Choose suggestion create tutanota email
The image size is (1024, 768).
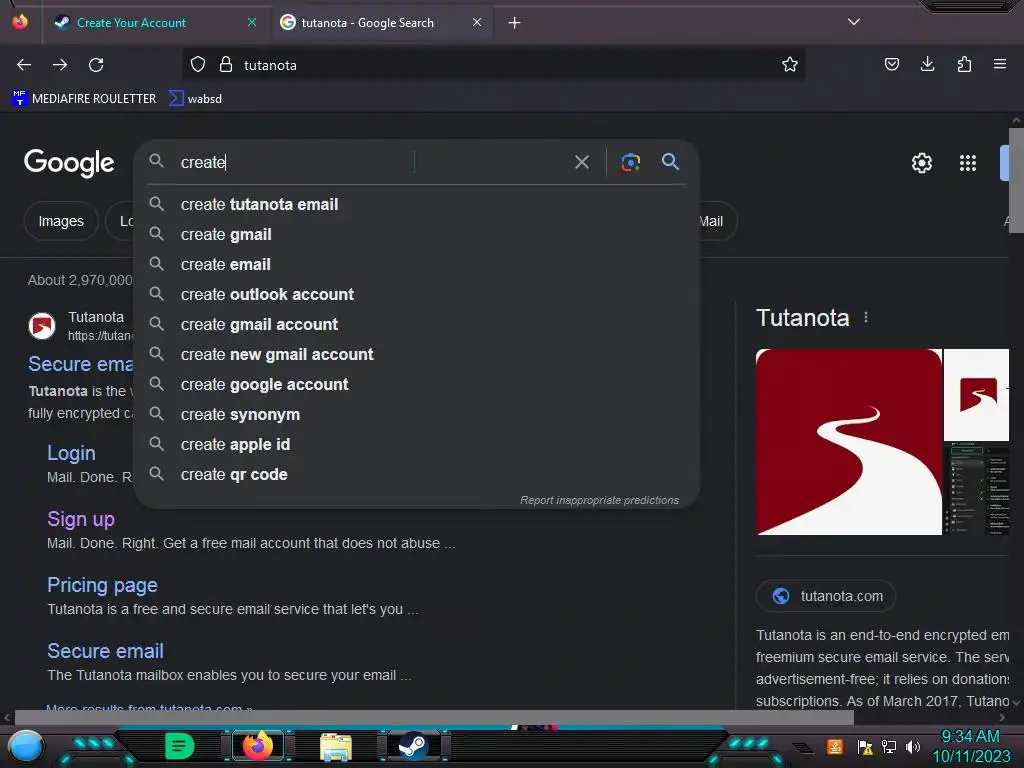[416, 204]
